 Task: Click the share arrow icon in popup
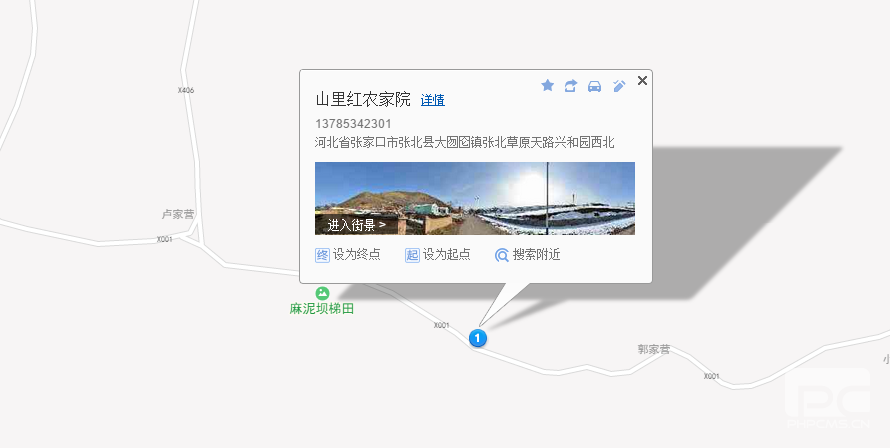click(x=570, y=86)
